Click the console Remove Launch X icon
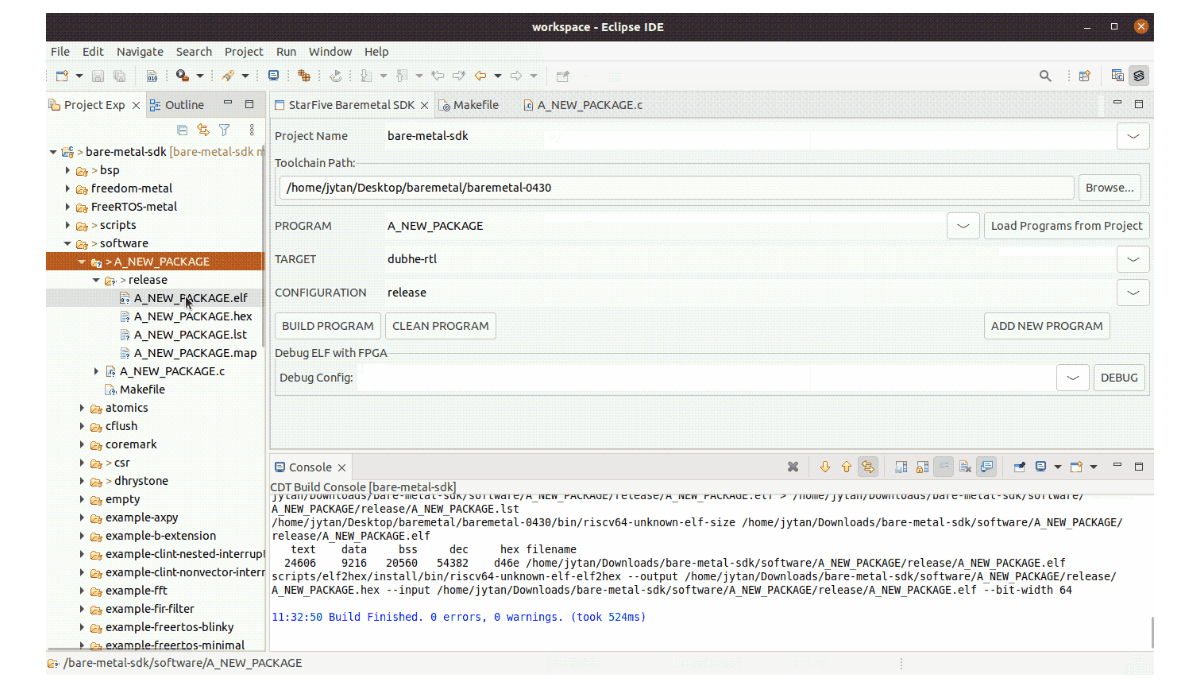This screenshot has width=1204, height=698. 793,467
